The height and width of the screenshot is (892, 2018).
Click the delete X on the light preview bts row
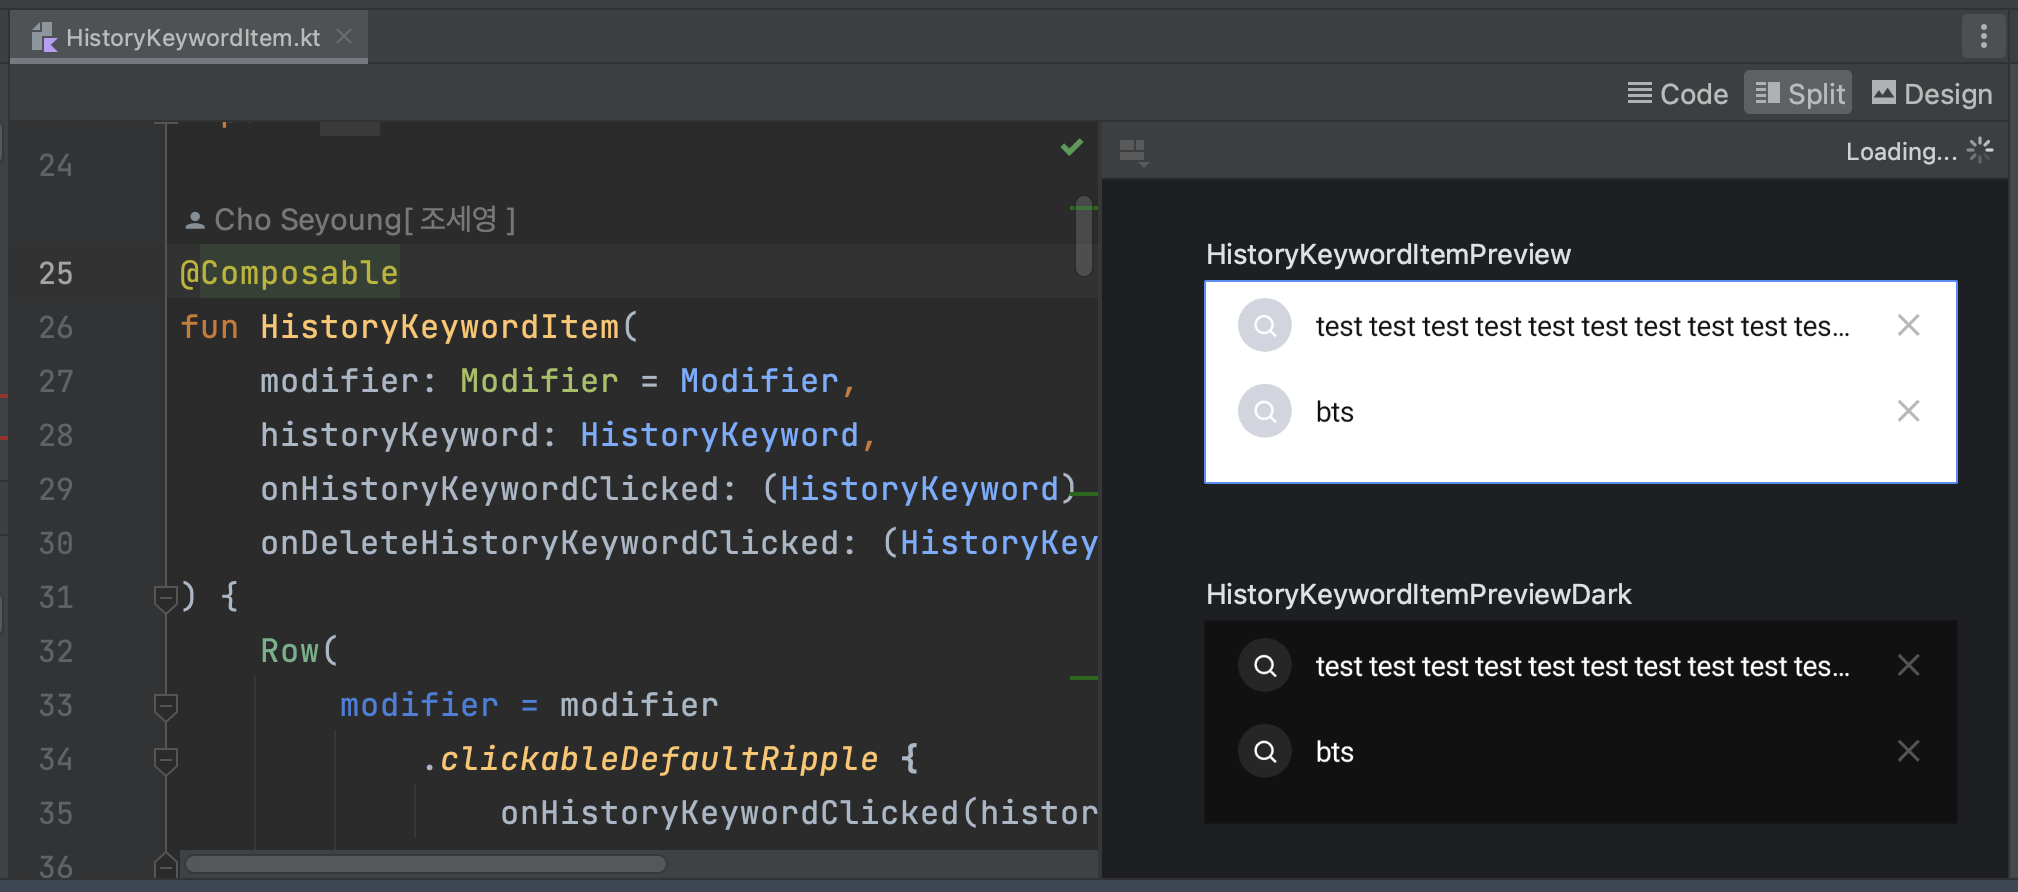pyautogui.click(x=1908, y=411)
